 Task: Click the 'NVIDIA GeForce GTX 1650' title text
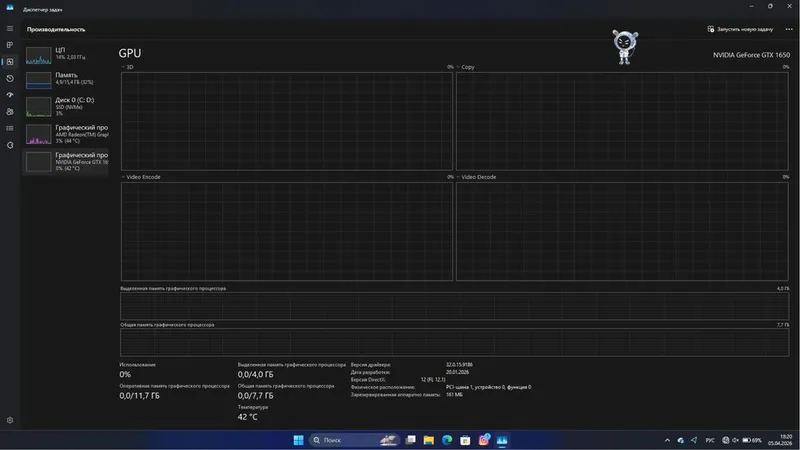751,55
